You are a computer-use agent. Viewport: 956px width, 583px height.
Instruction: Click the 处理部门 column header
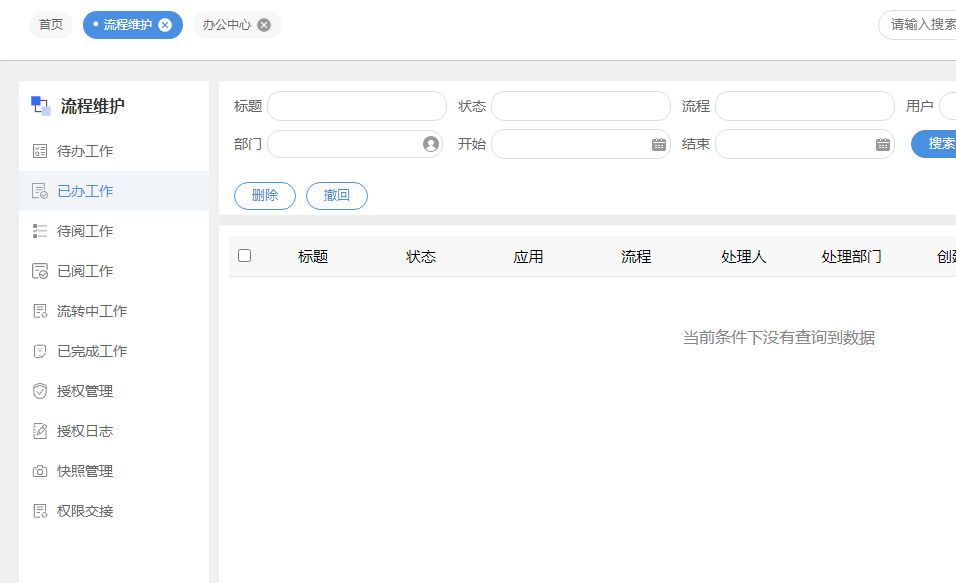[851, 257]
